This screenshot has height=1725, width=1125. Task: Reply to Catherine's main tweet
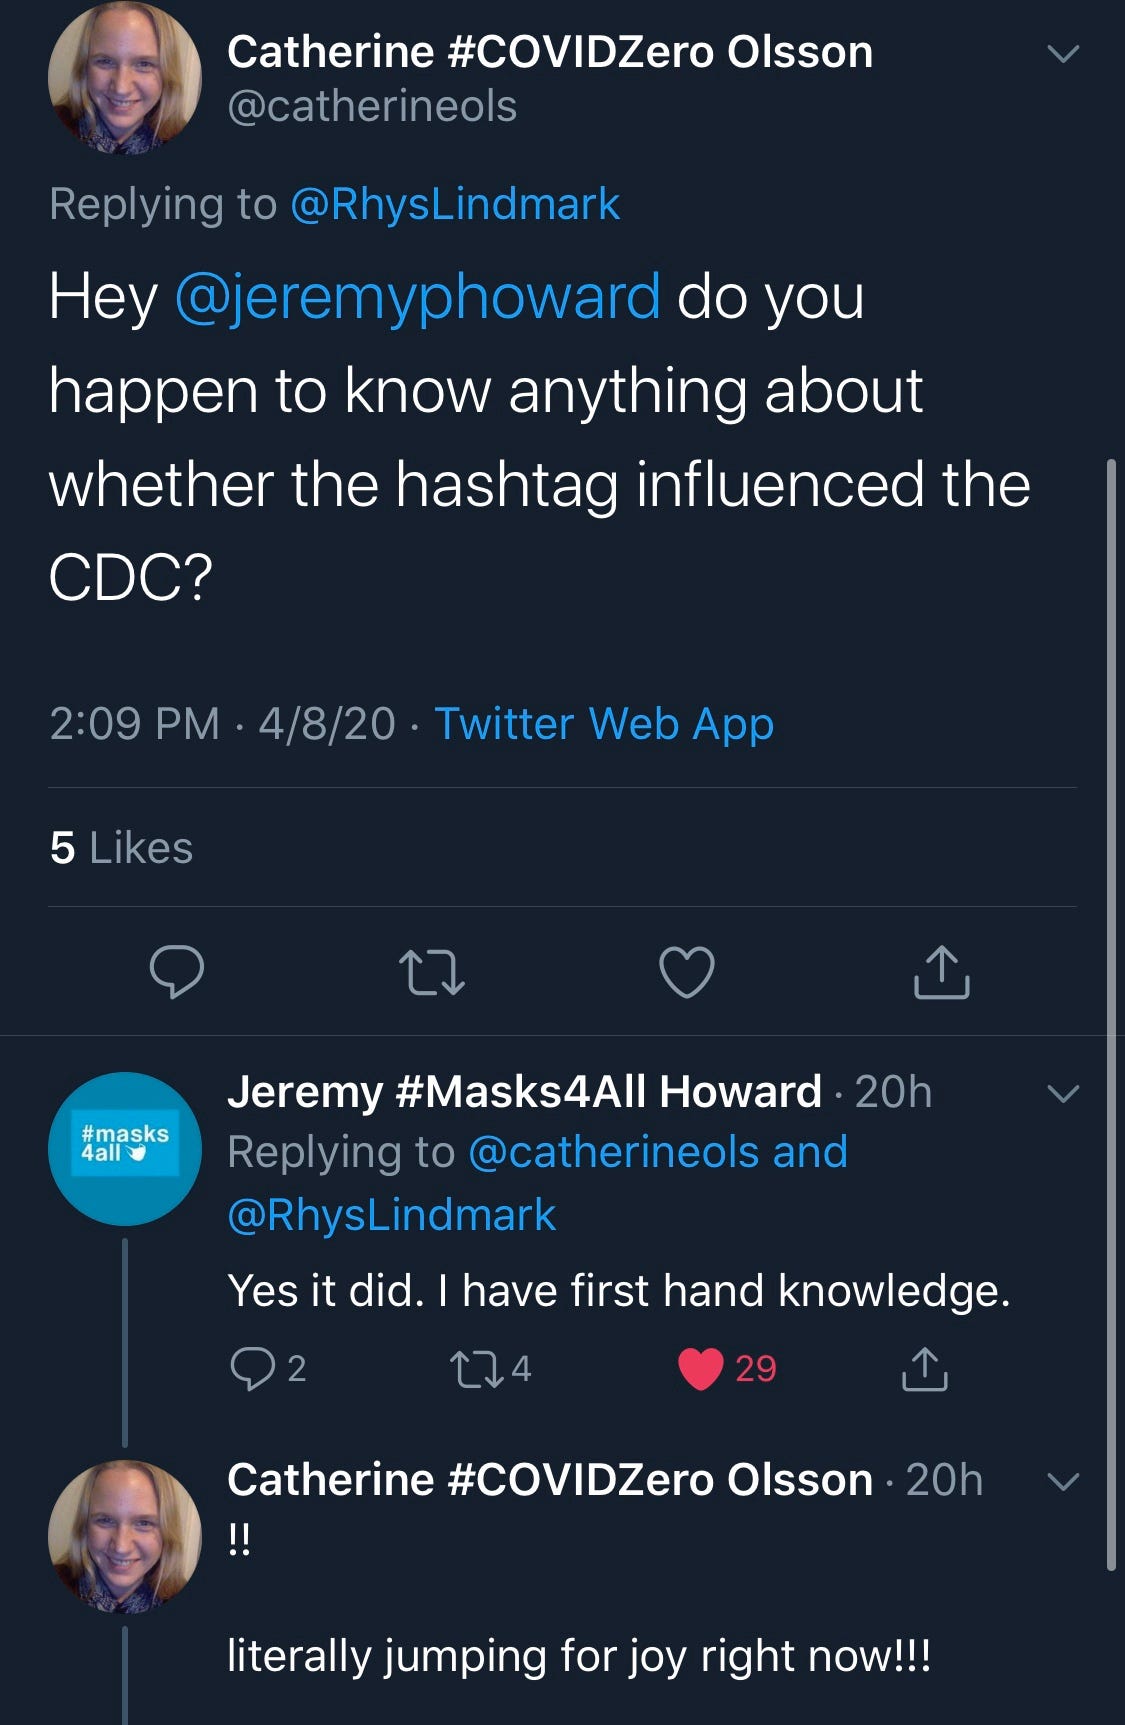tap(177, 971)
